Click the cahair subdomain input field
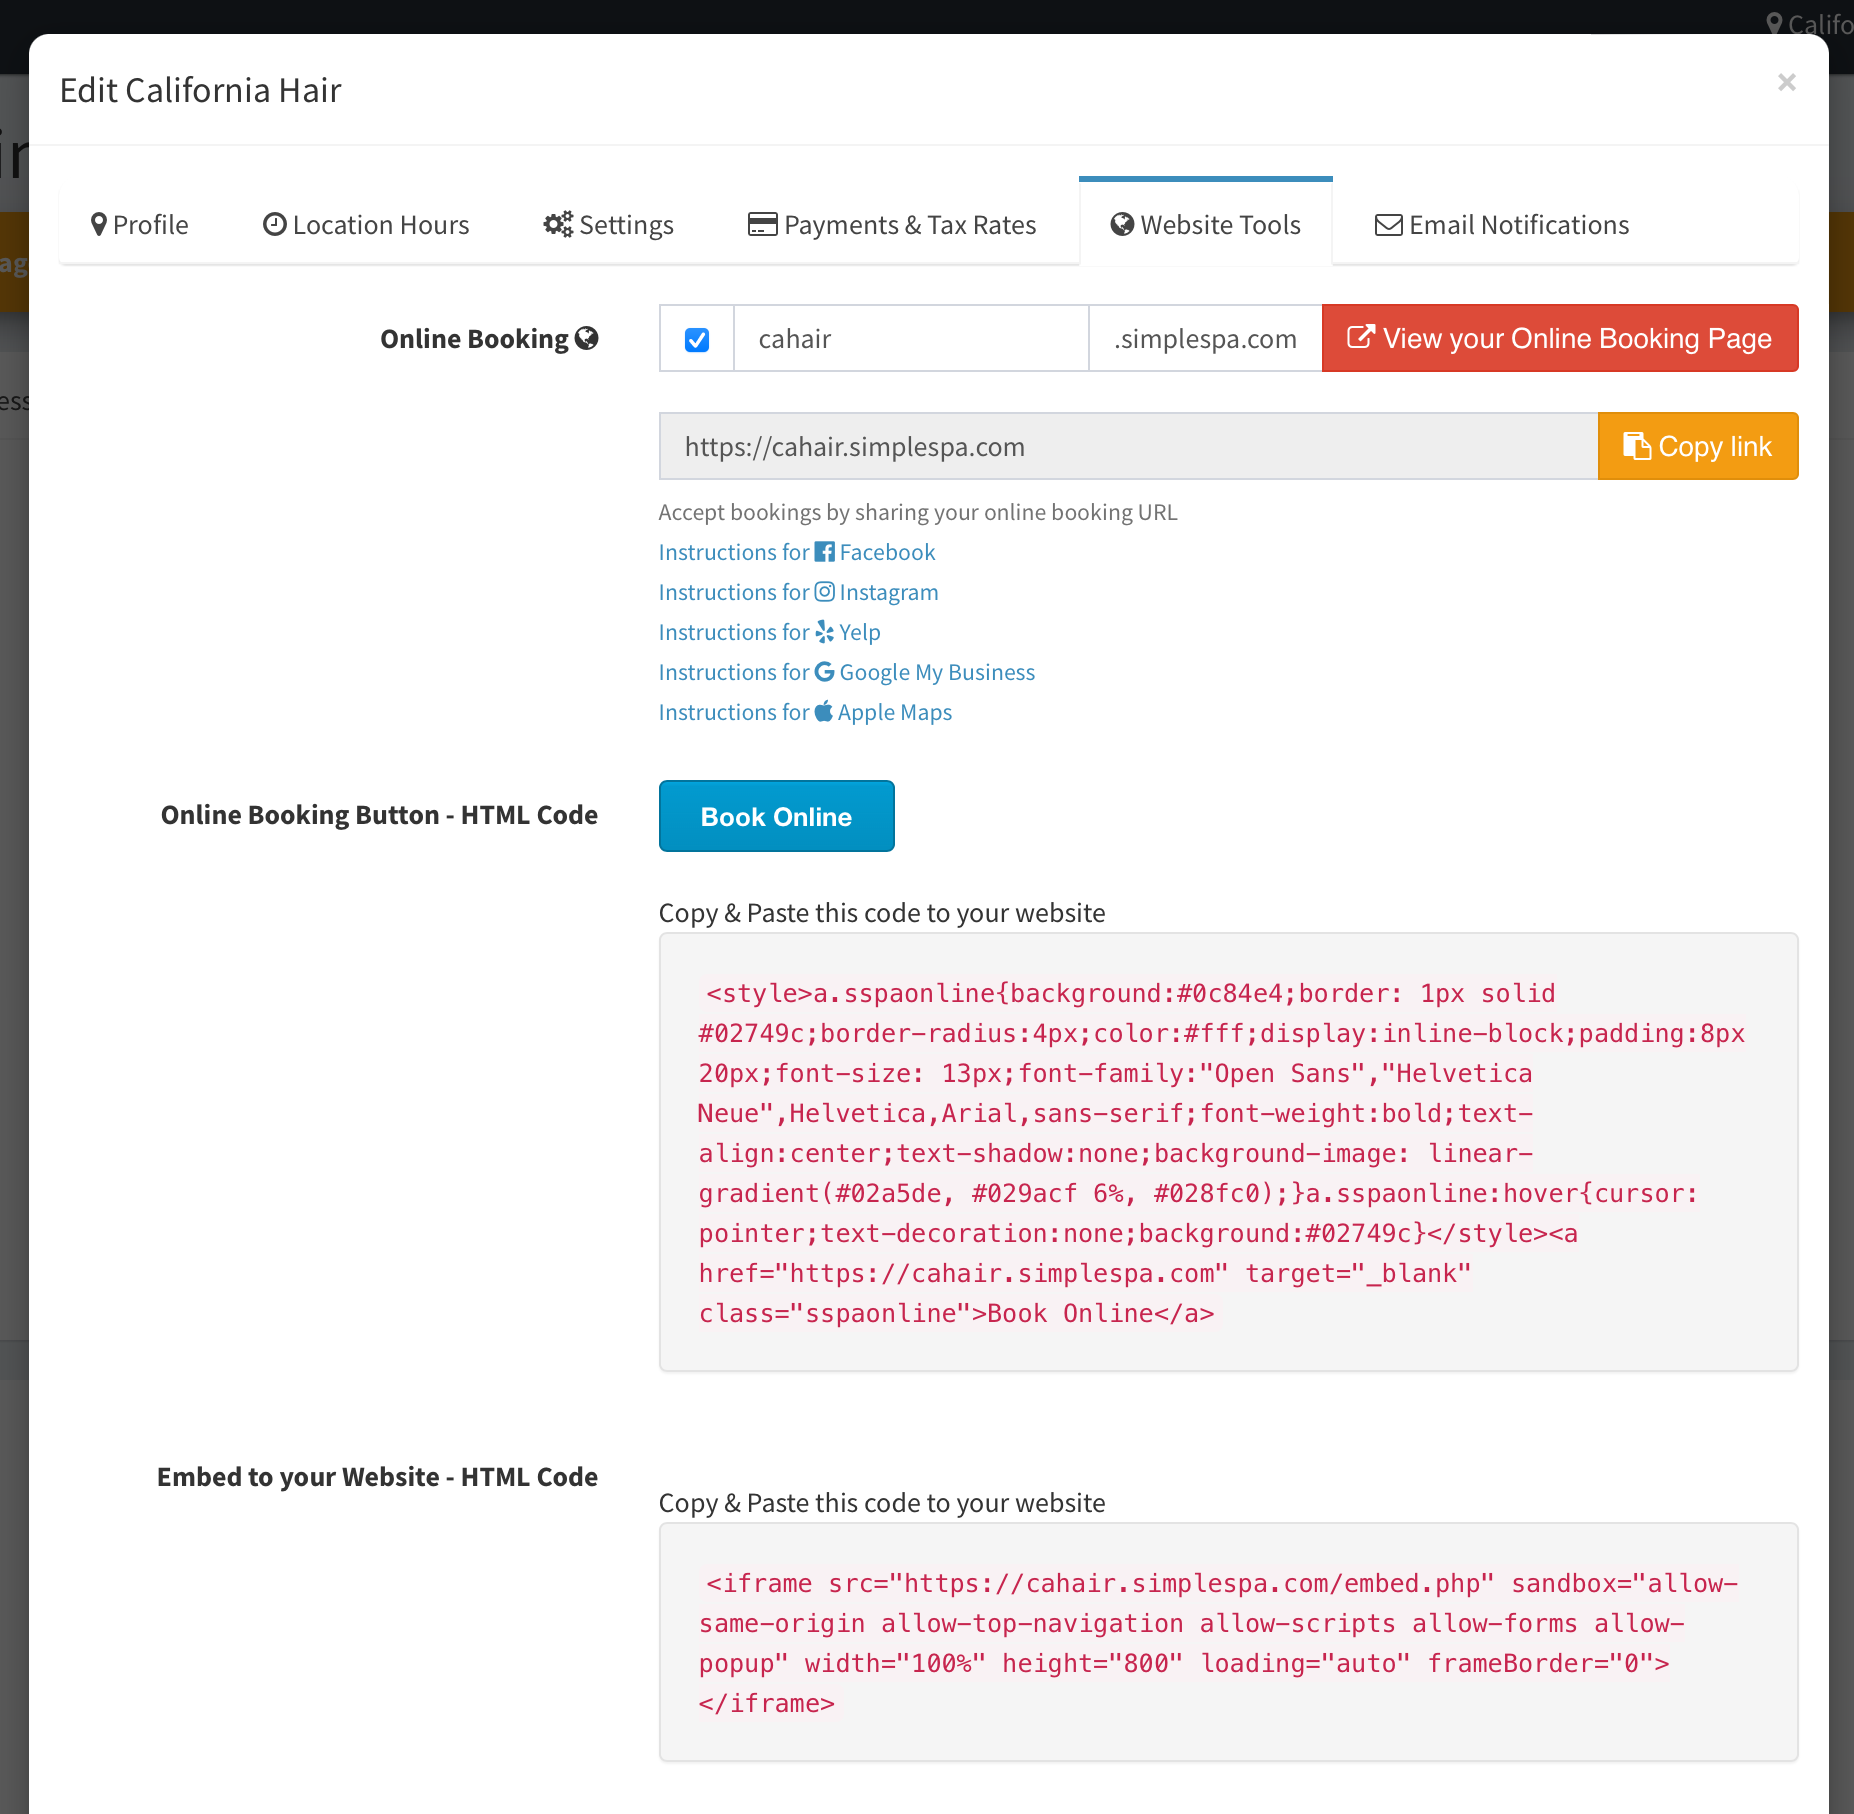 pos(910,339)
